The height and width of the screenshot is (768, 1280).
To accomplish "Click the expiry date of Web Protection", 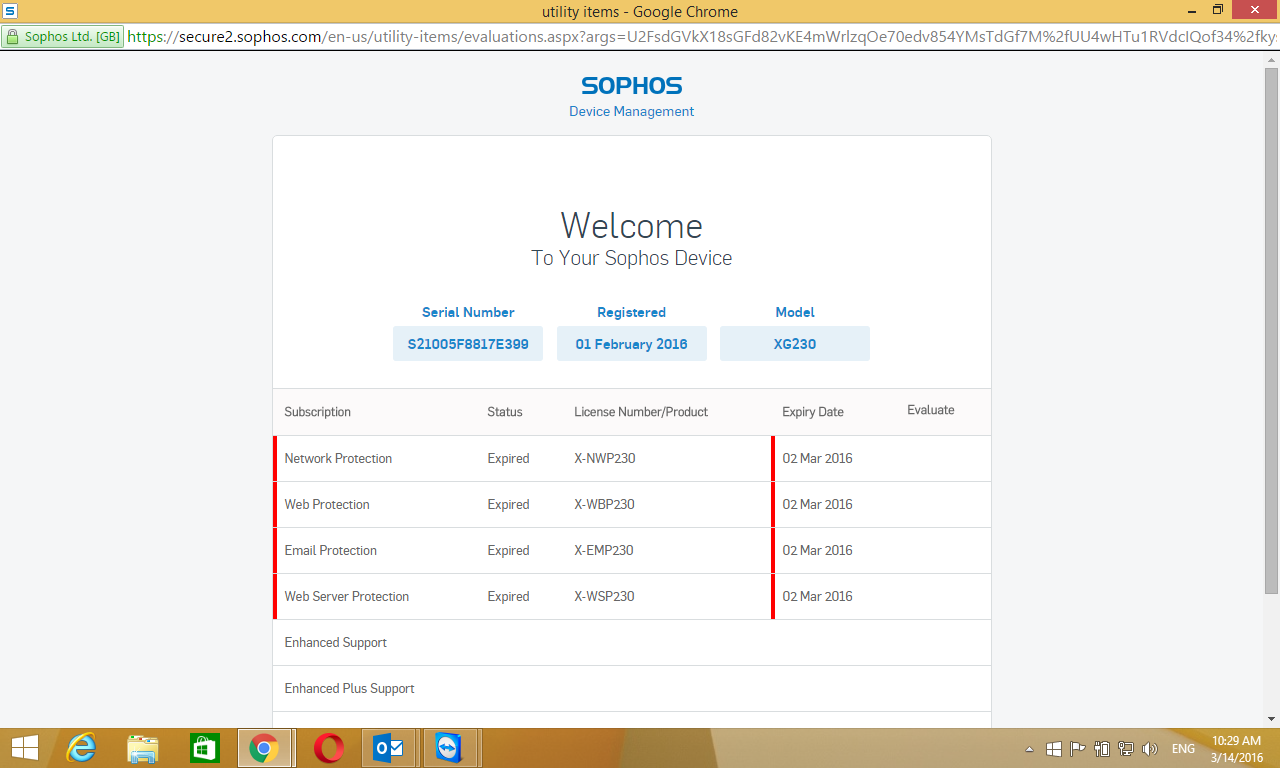I will click(x=817, y=504).
